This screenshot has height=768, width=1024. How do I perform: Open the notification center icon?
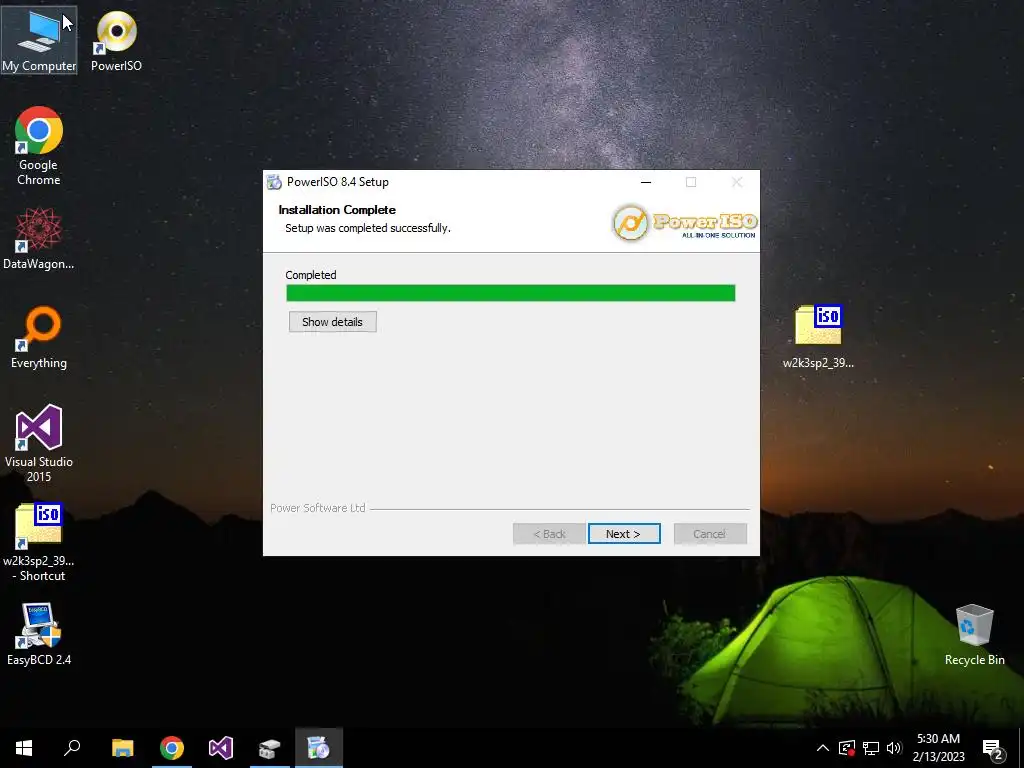(993, 749)
